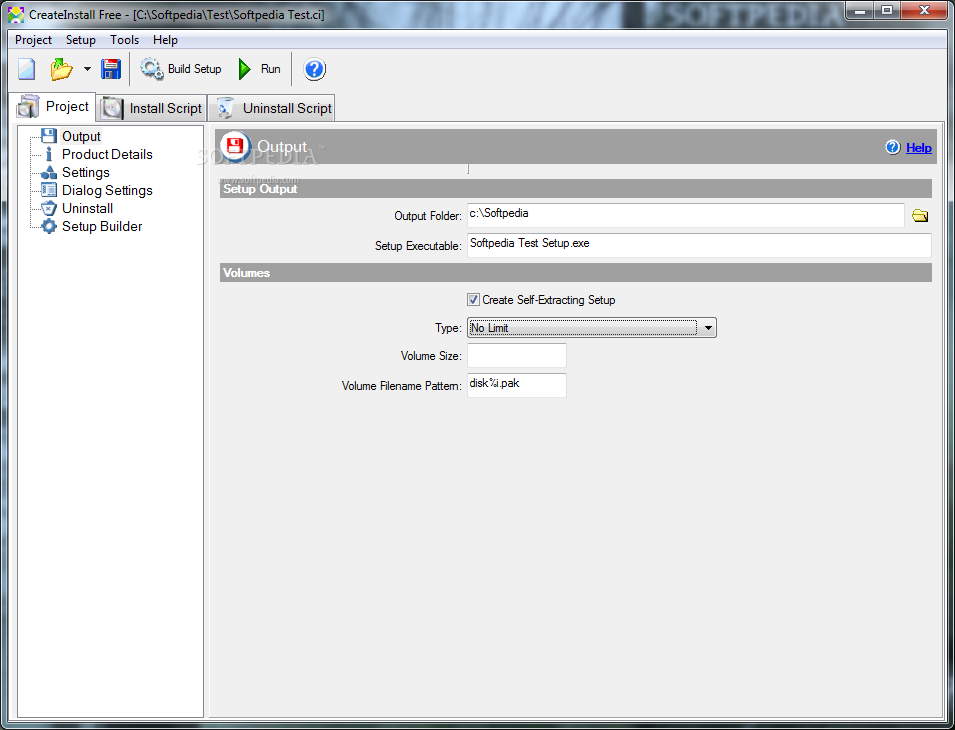The image size is (955, 730).
Task: Click the Output Folder text field
Action: (x=685, y=216)
